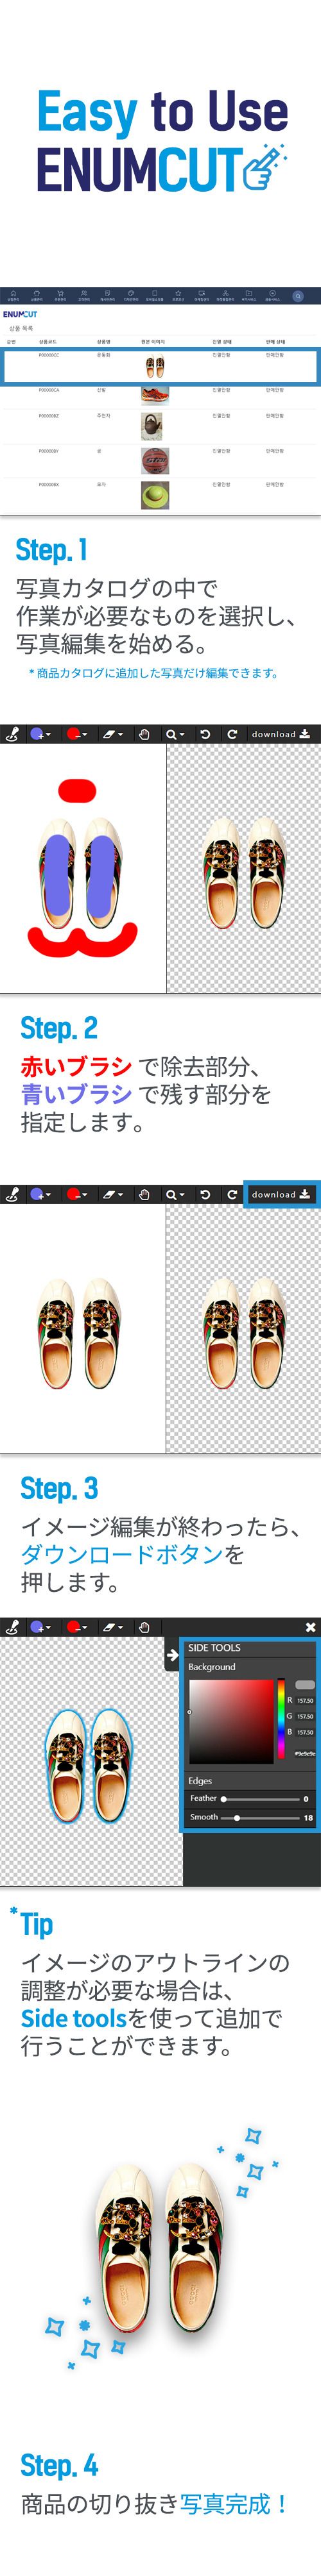The image size is (321, 2576).
Task: Click redo in the editor above Step 3
Action: (232, 1194)
